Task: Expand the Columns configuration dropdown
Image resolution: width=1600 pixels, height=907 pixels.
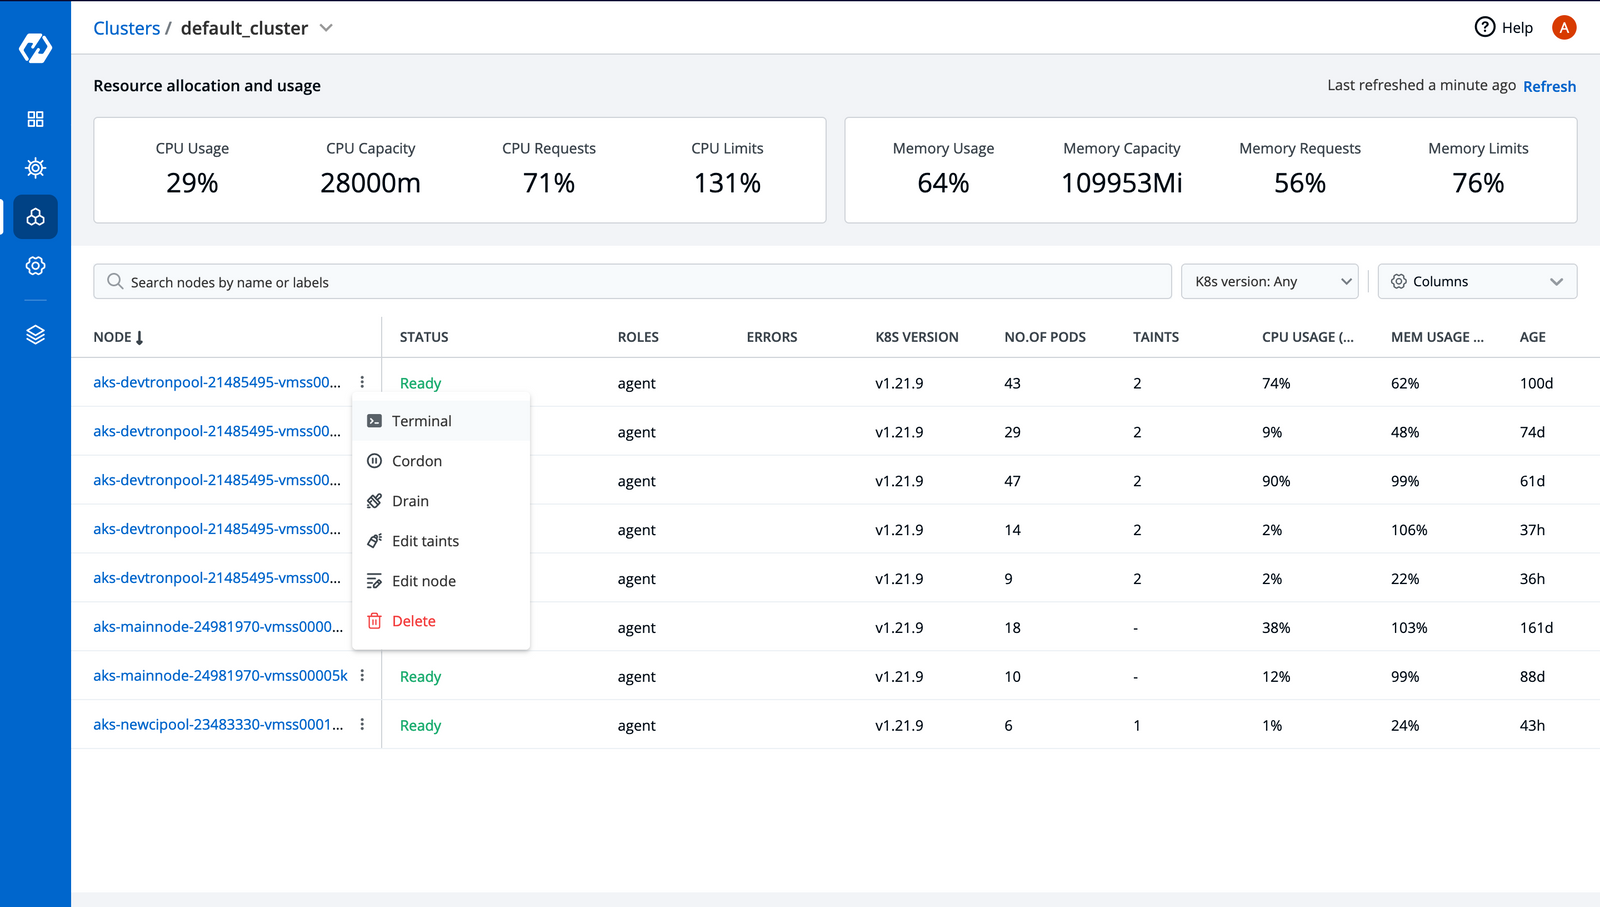Action: click(x=1477, y=281)
